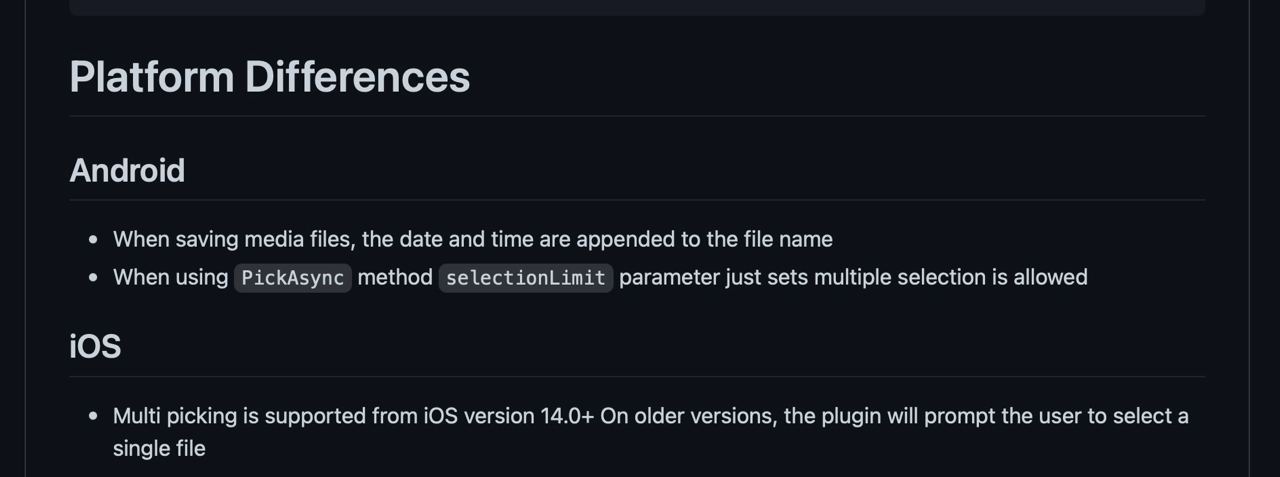This screenshot has height=477, width=1280.
Task: Click the iOS section heading
Action: [95, 346]
